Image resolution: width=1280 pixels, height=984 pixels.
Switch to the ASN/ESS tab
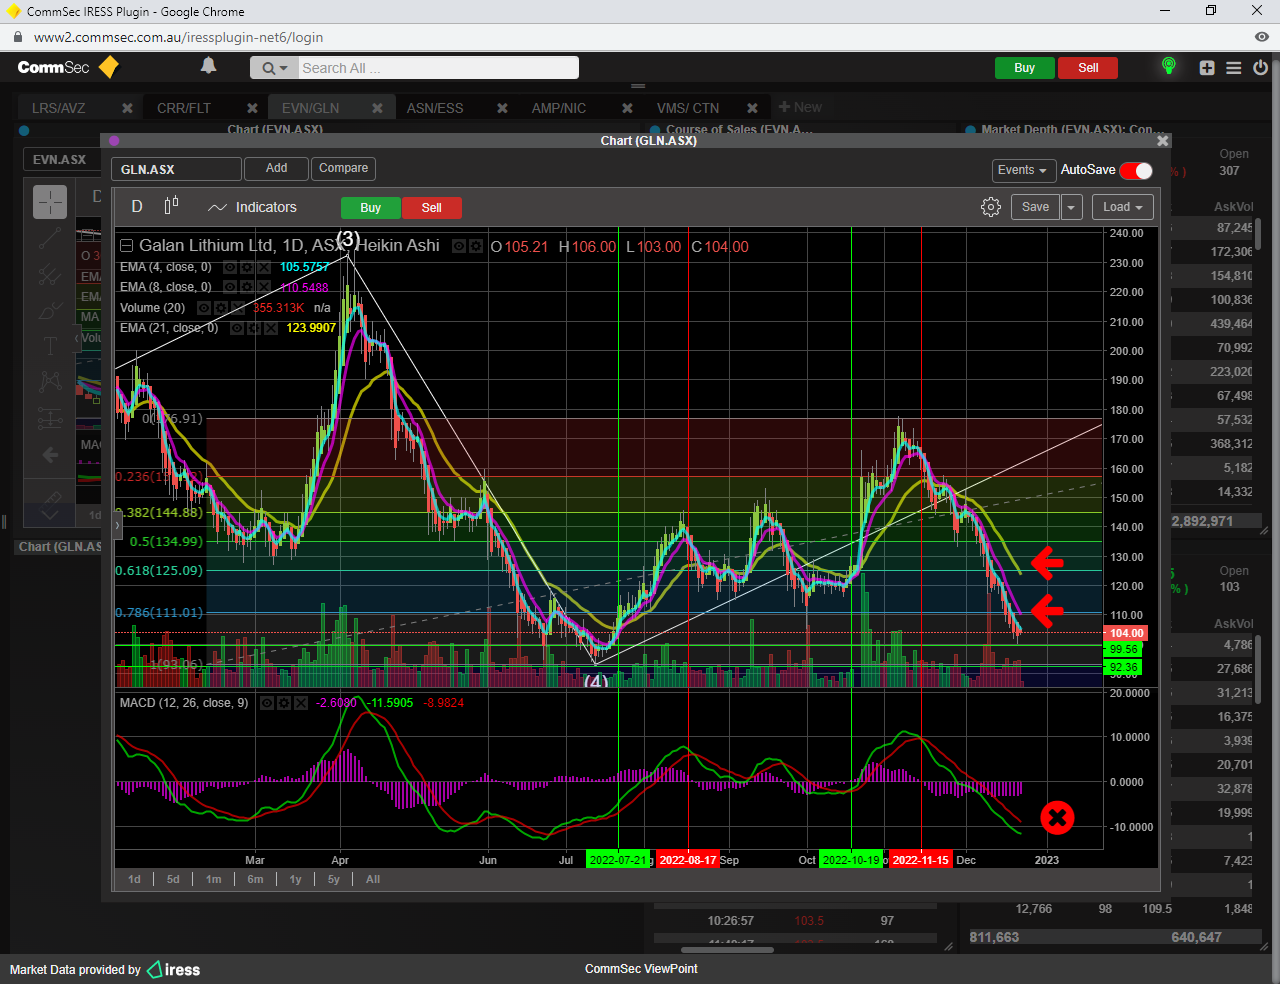435,108
